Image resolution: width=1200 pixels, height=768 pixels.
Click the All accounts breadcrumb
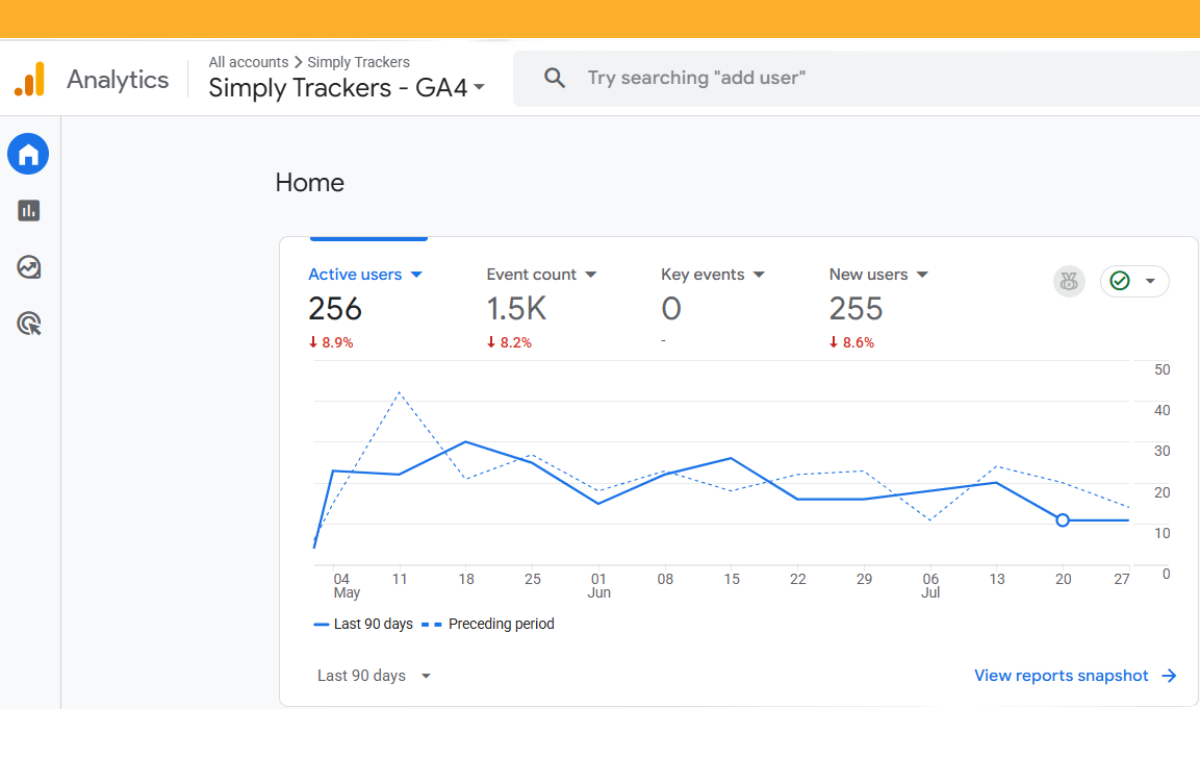point(248,62)
